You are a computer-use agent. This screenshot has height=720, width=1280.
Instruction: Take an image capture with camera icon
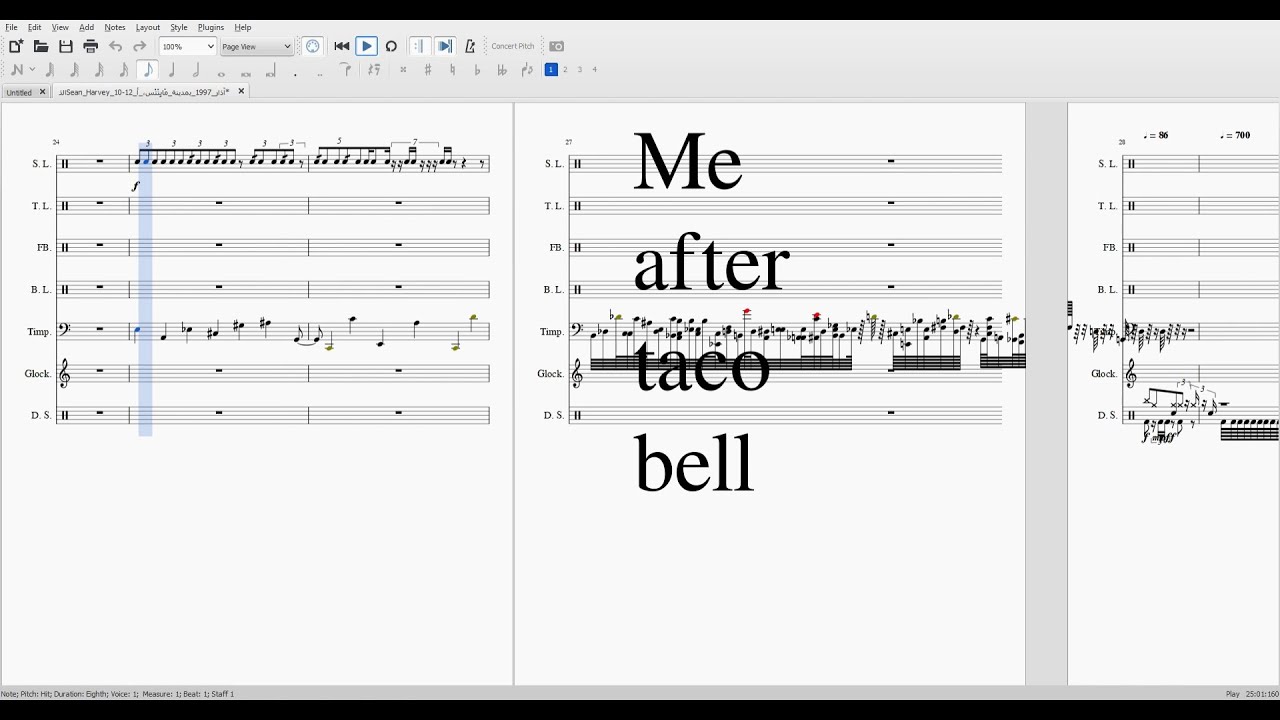click(x=557, y=46)
